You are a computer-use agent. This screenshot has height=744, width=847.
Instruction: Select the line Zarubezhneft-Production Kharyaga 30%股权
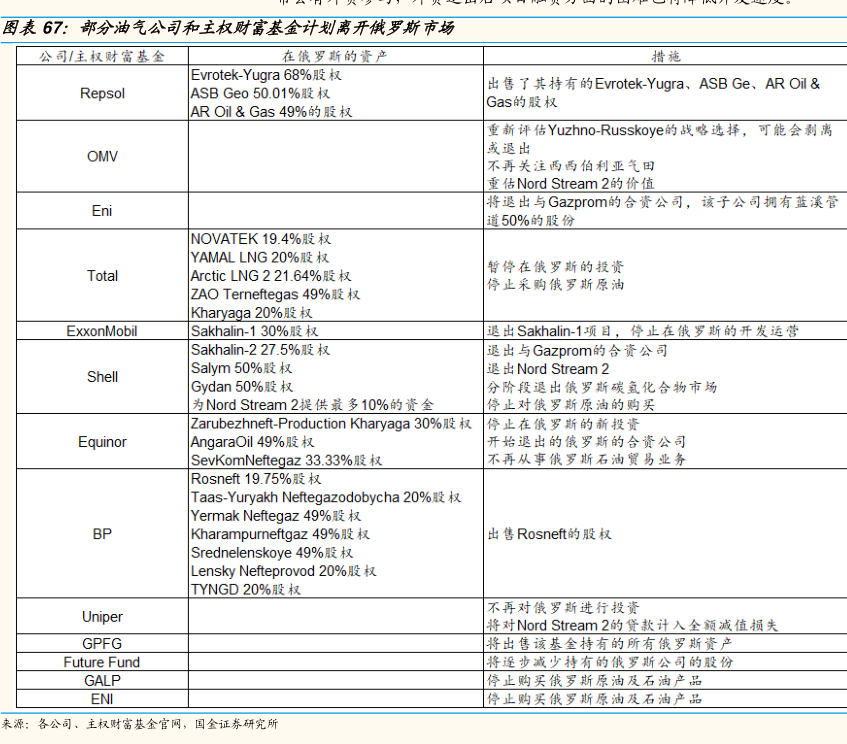(x=331, y=424)
